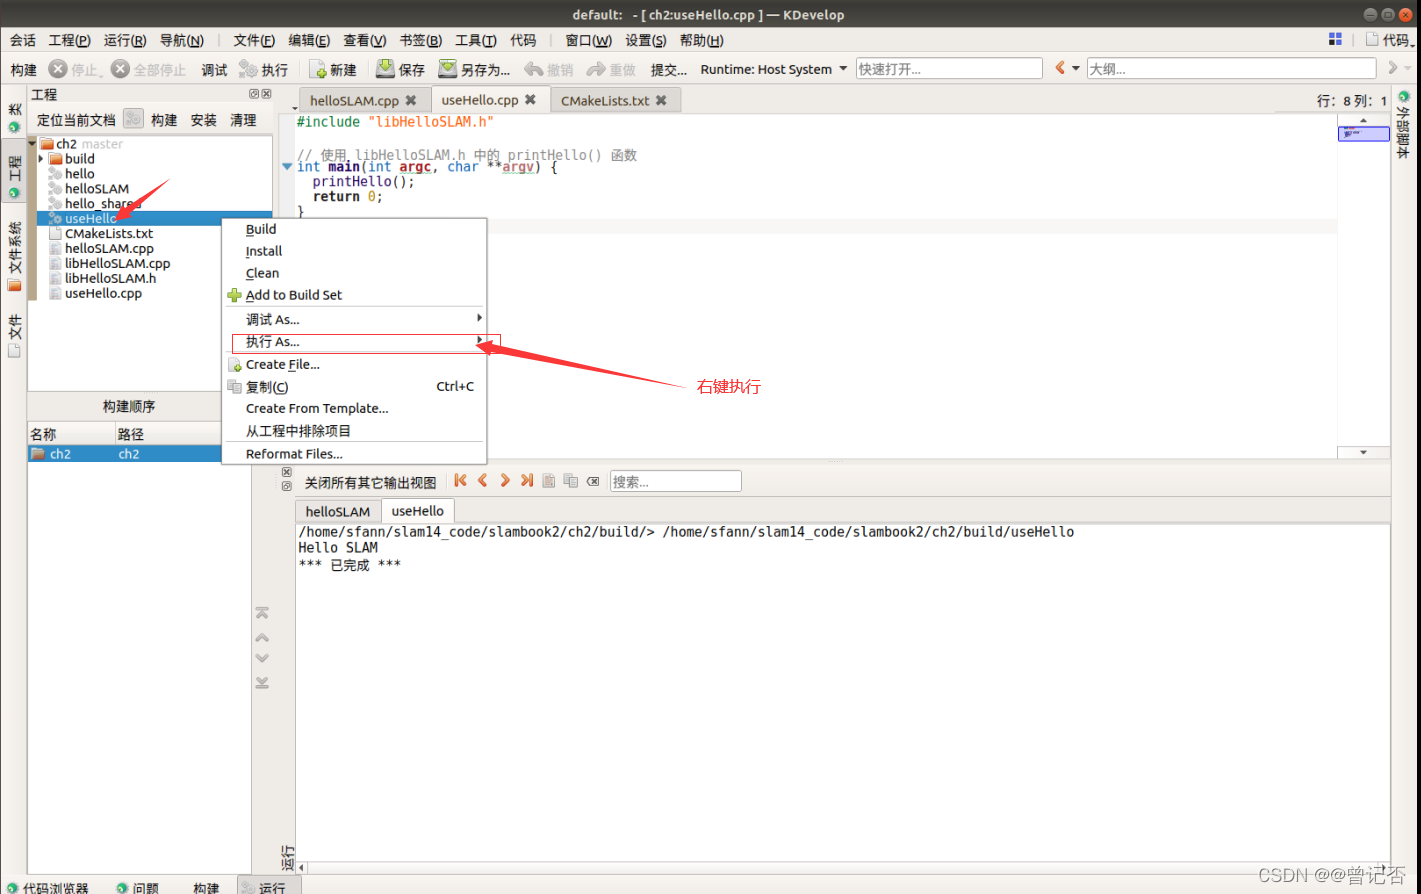Open the 代码 area dropdown at top right
The height and width of the screenshot is (894, 1421).
click(1389, 39)
